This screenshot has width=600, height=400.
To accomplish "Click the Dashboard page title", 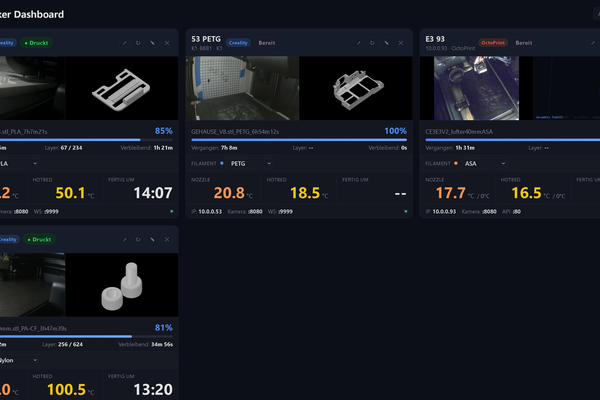I will 32,15.
